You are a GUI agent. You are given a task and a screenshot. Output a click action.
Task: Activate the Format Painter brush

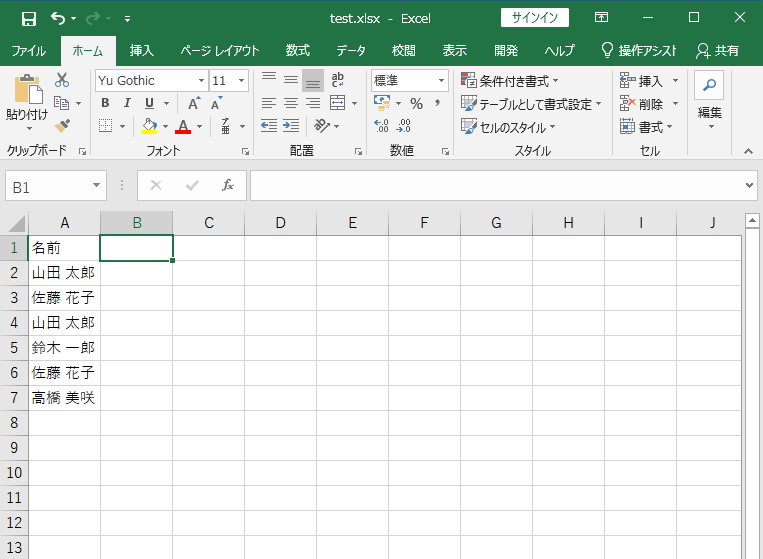pos(62,126)
